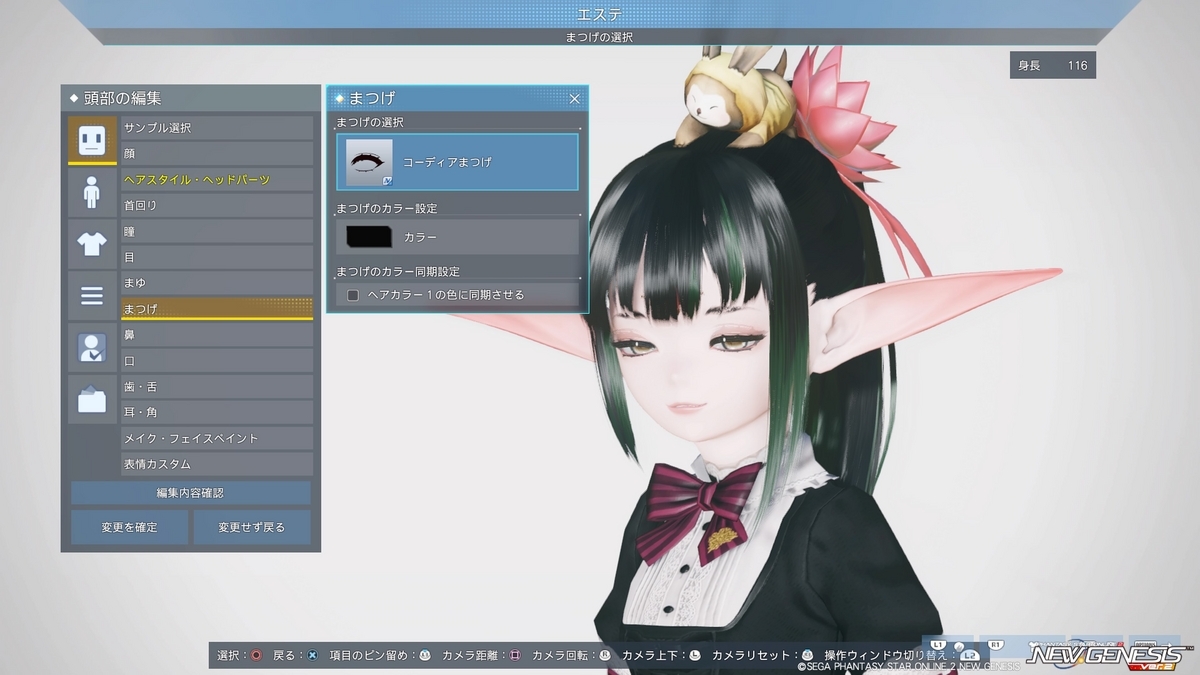Screen dimensions: 1200x675
Task: Click the カメラ回転 stick icon
Action: [x=605, y=655]
